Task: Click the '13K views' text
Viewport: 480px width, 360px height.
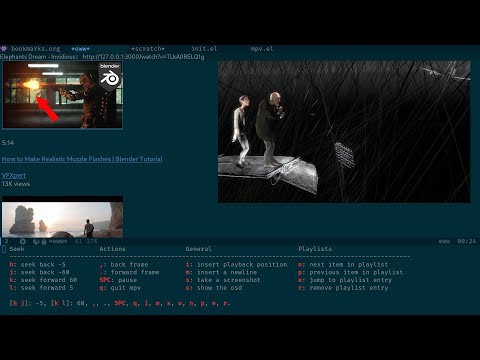Action: point(16,184)
